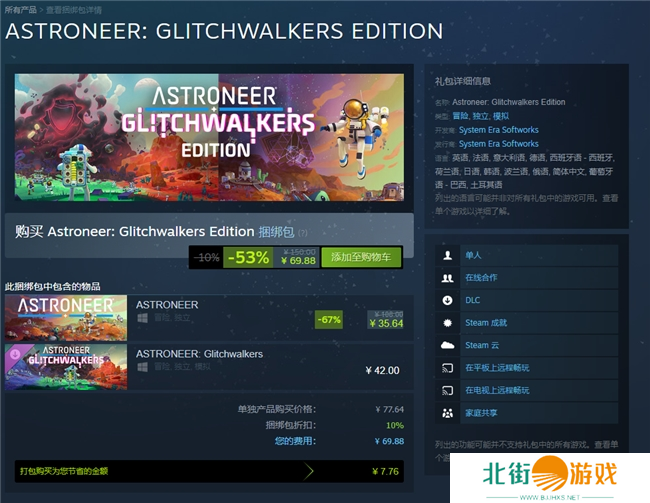Click the Remote Play on Tablet icon

(447, 368)
